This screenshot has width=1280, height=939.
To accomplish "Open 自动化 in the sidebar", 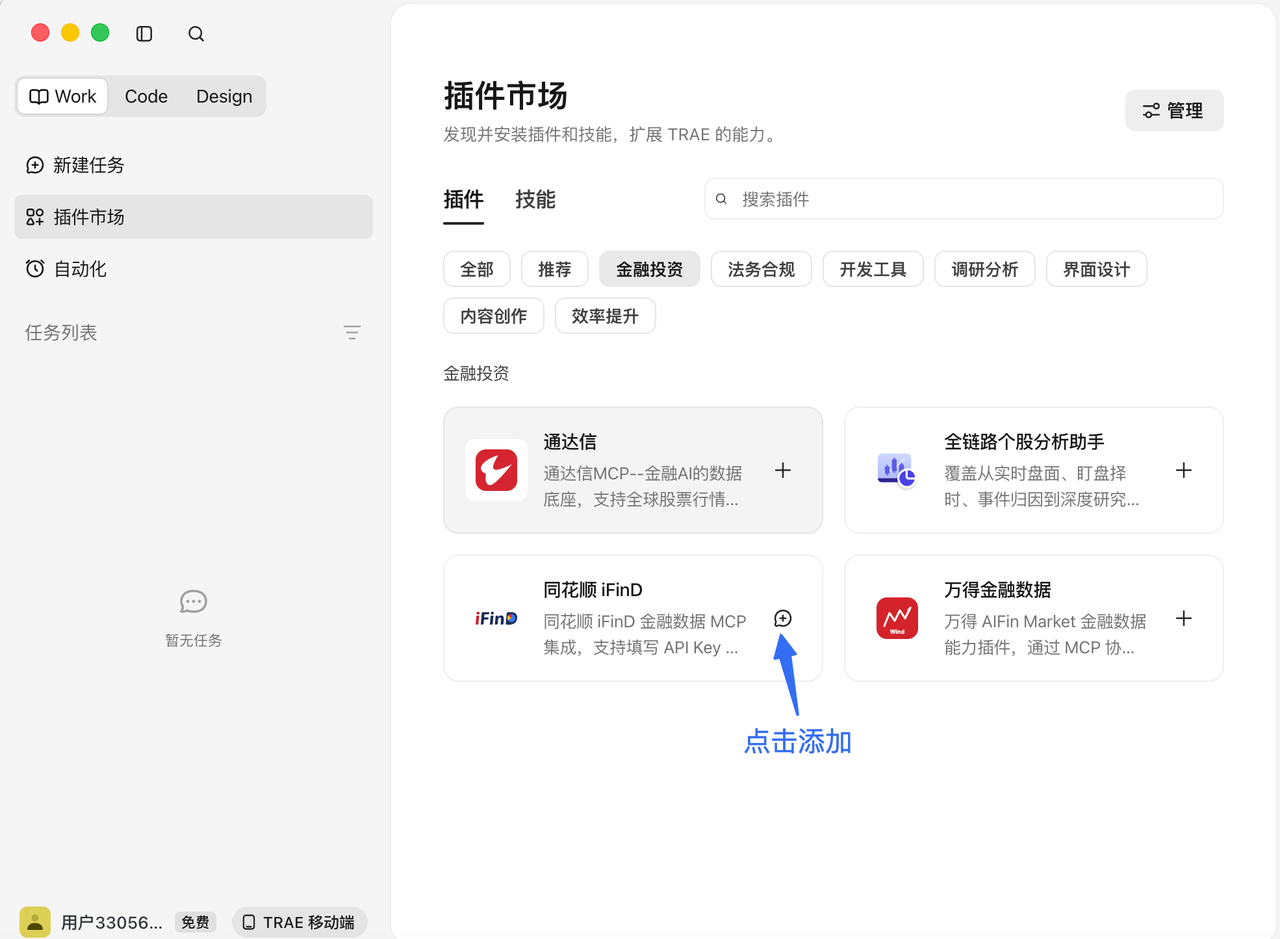I will [193, 269].
